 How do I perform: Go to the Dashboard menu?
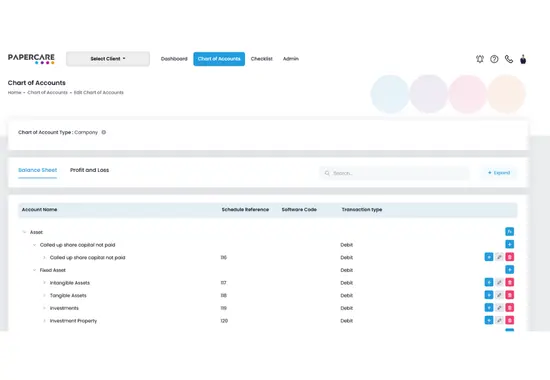174,59
